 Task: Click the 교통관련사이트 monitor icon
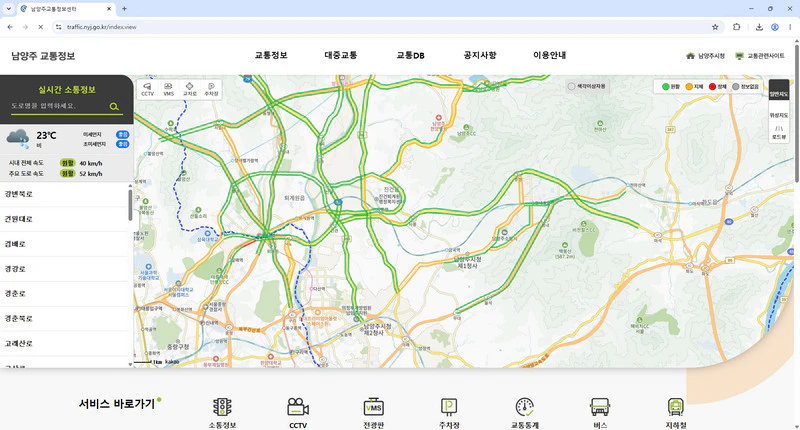point(739,56)
